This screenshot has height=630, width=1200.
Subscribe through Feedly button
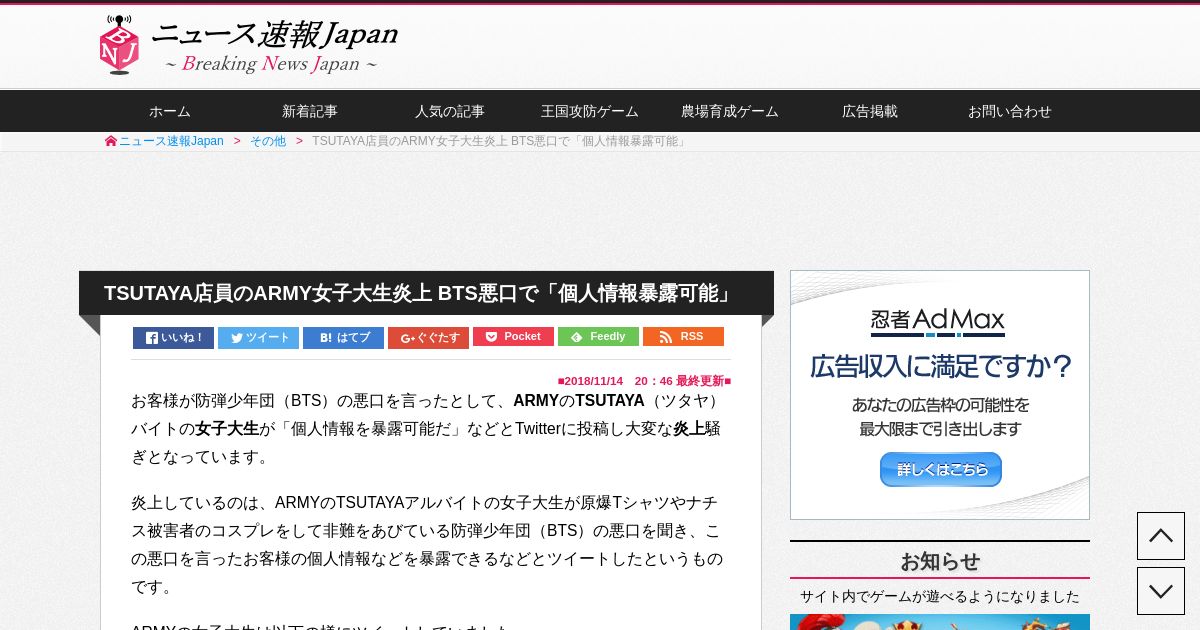[x=598, y=336]
